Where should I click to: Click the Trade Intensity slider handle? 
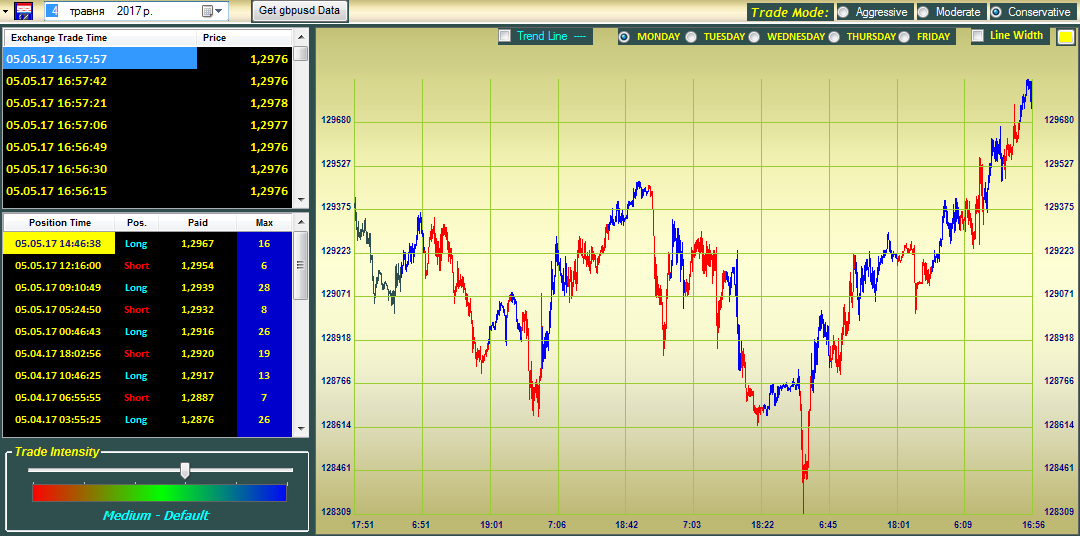184,470
